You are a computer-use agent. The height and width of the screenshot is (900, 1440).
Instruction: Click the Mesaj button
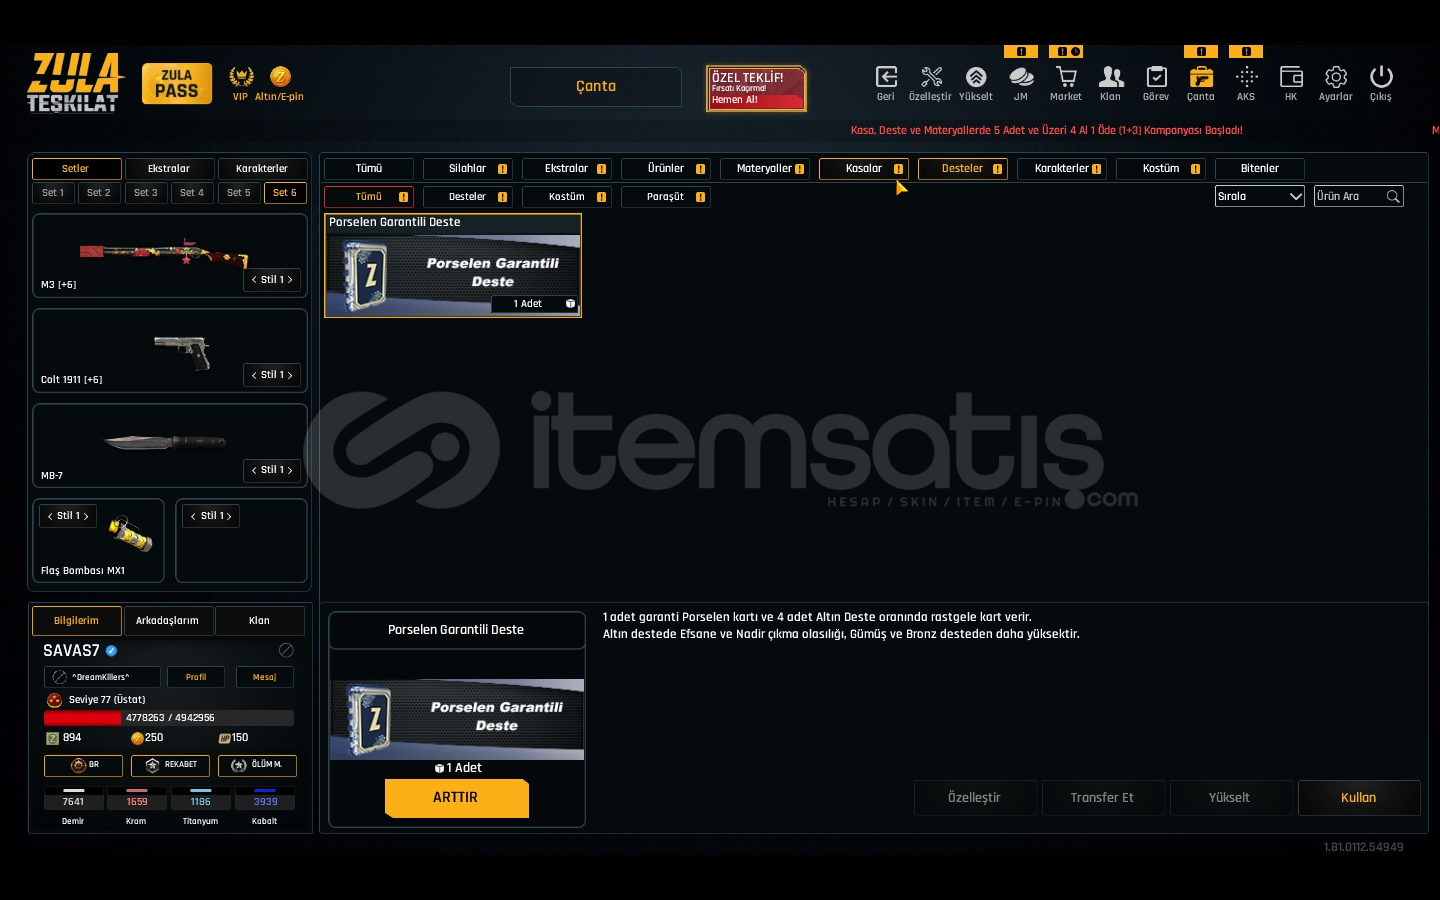pyautogui.click(x=265, y=677)
